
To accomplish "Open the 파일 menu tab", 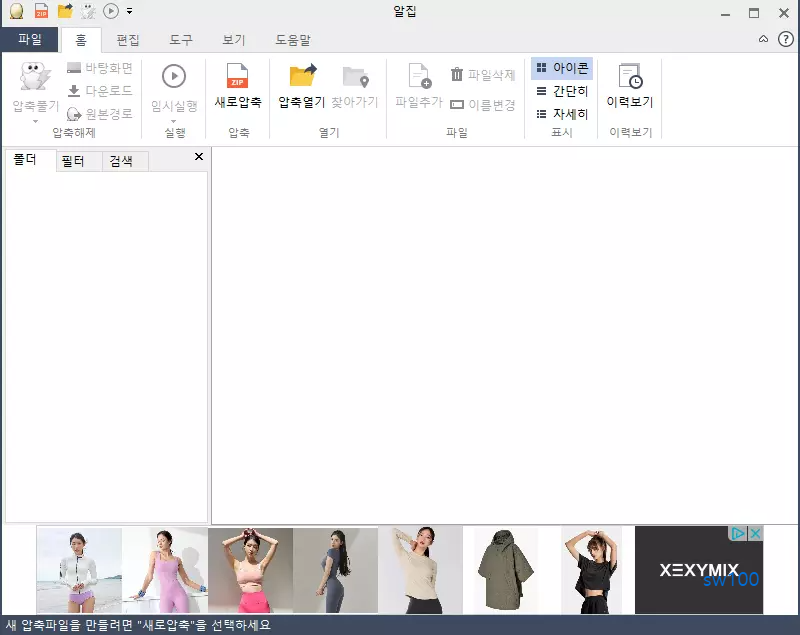I will pyautogui.click(x=29, y=39).
